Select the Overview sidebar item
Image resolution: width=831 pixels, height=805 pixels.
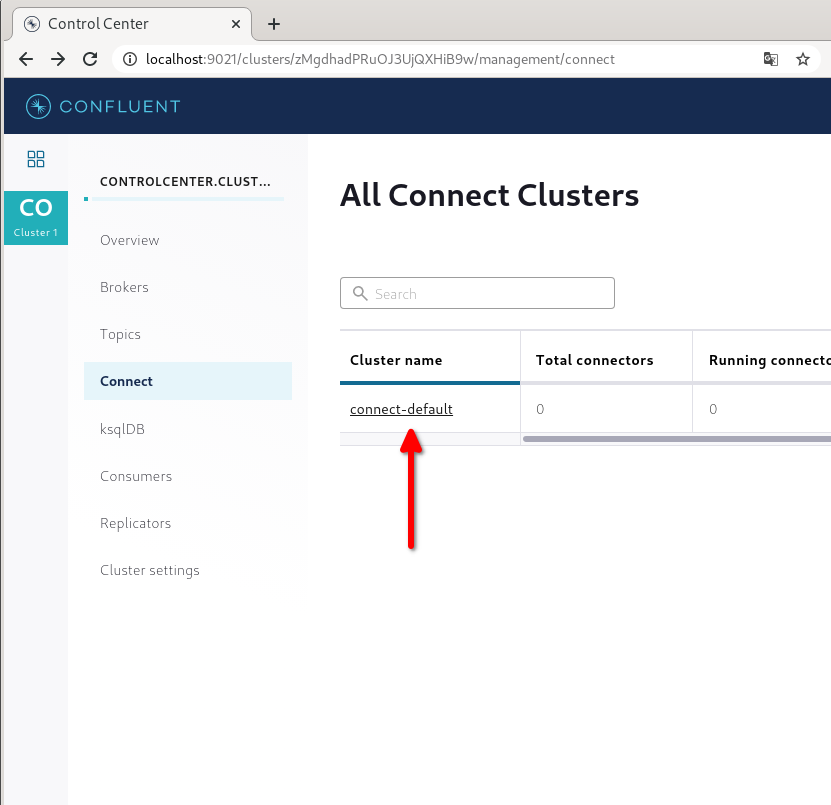coord(129,240)
